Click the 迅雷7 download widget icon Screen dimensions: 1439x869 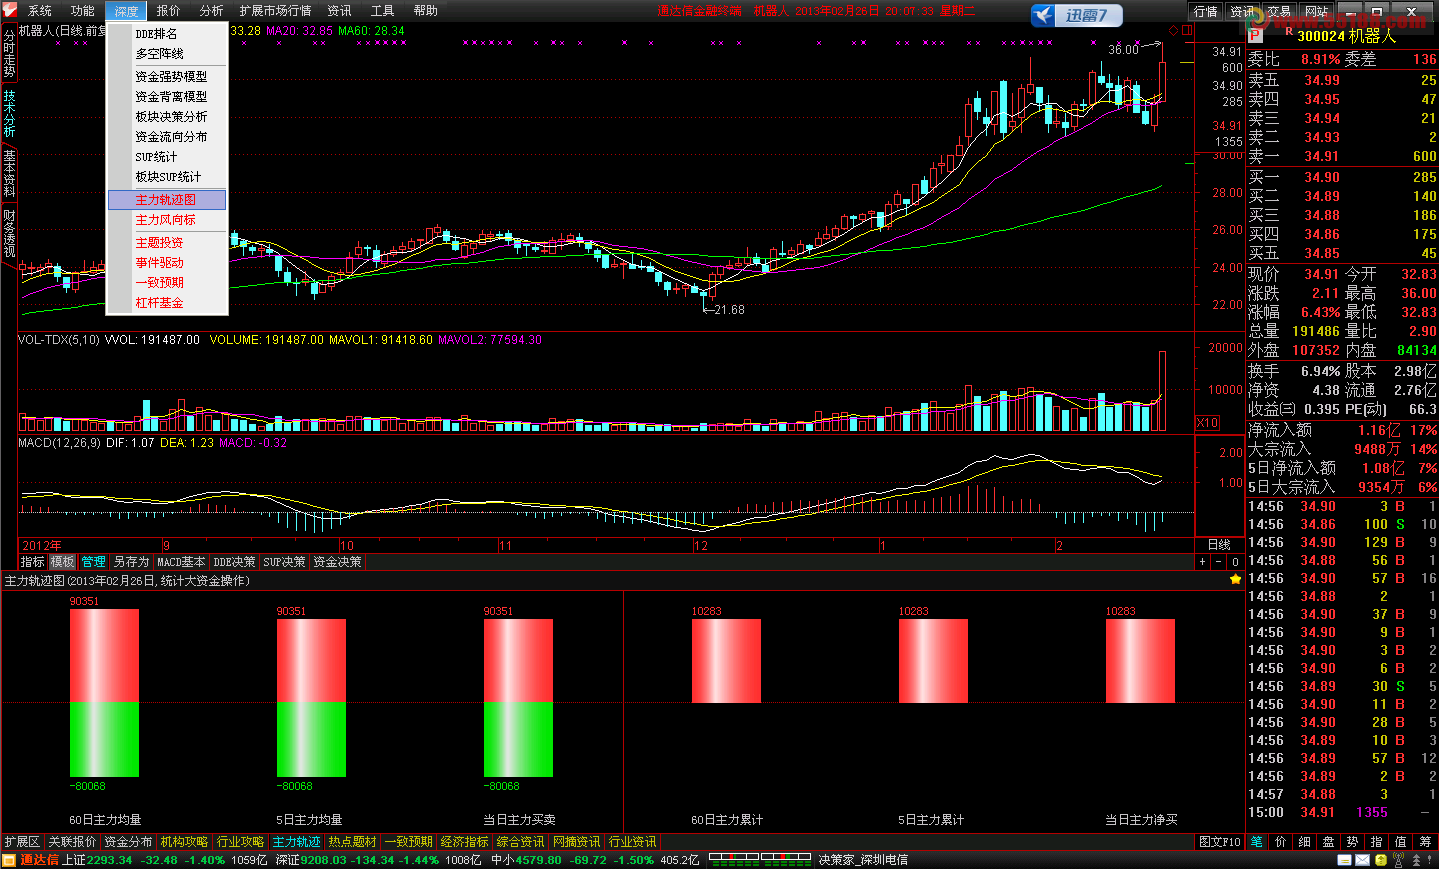point(1076,15)
